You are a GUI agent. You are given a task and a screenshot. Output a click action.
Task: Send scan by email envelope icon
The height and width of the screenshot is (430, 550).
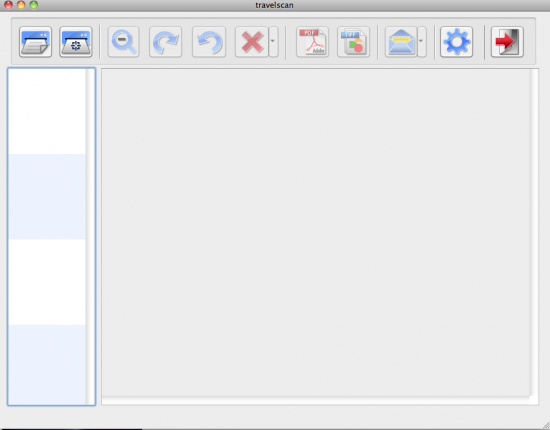click(401, 42)
